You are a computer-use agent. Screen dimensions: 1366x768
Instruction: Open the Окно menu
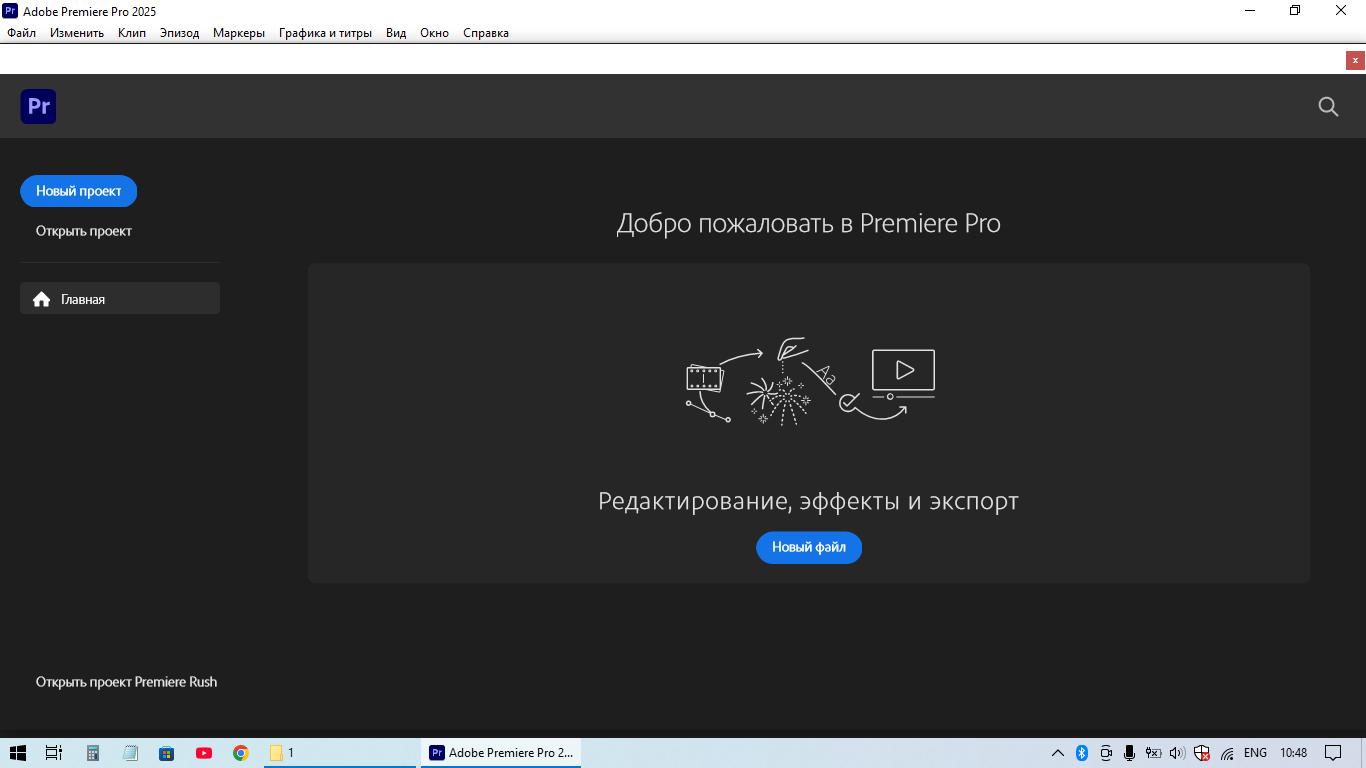[x=434, y=33]
